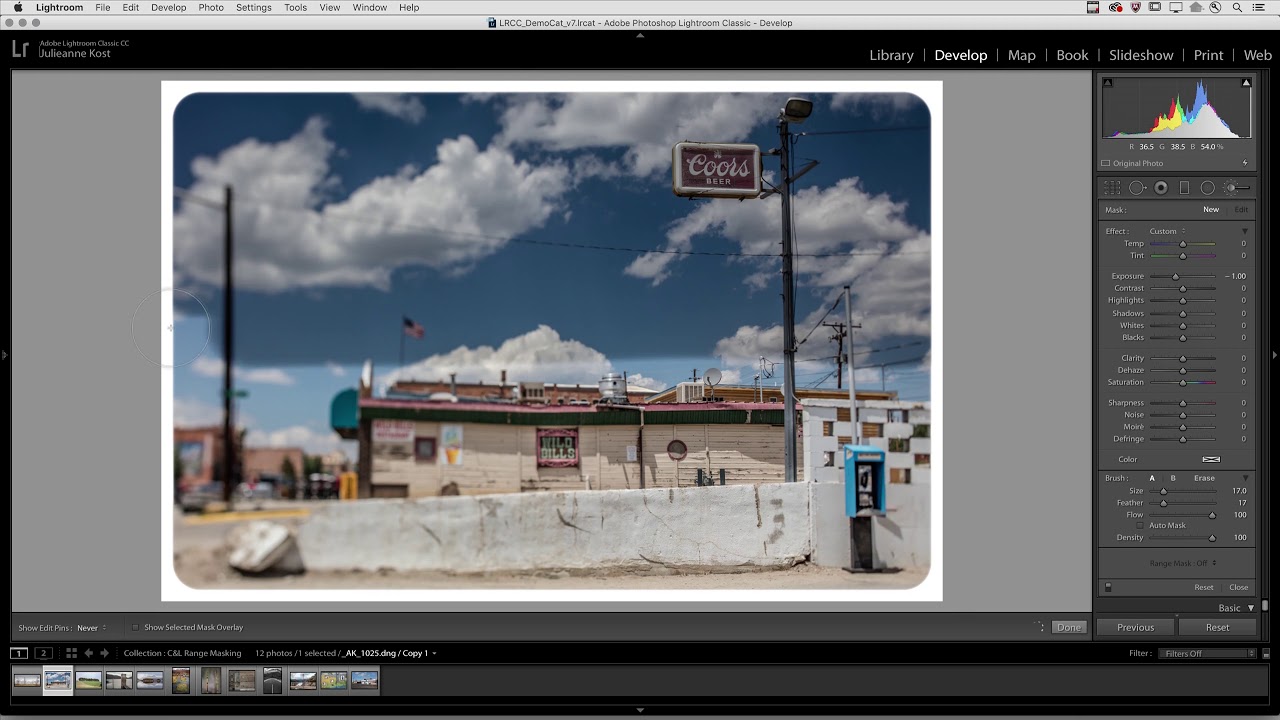This screenshot has height=720, width=1280.
Task: Close the Adjustment Brush panel
Action: coord(1238,587)
